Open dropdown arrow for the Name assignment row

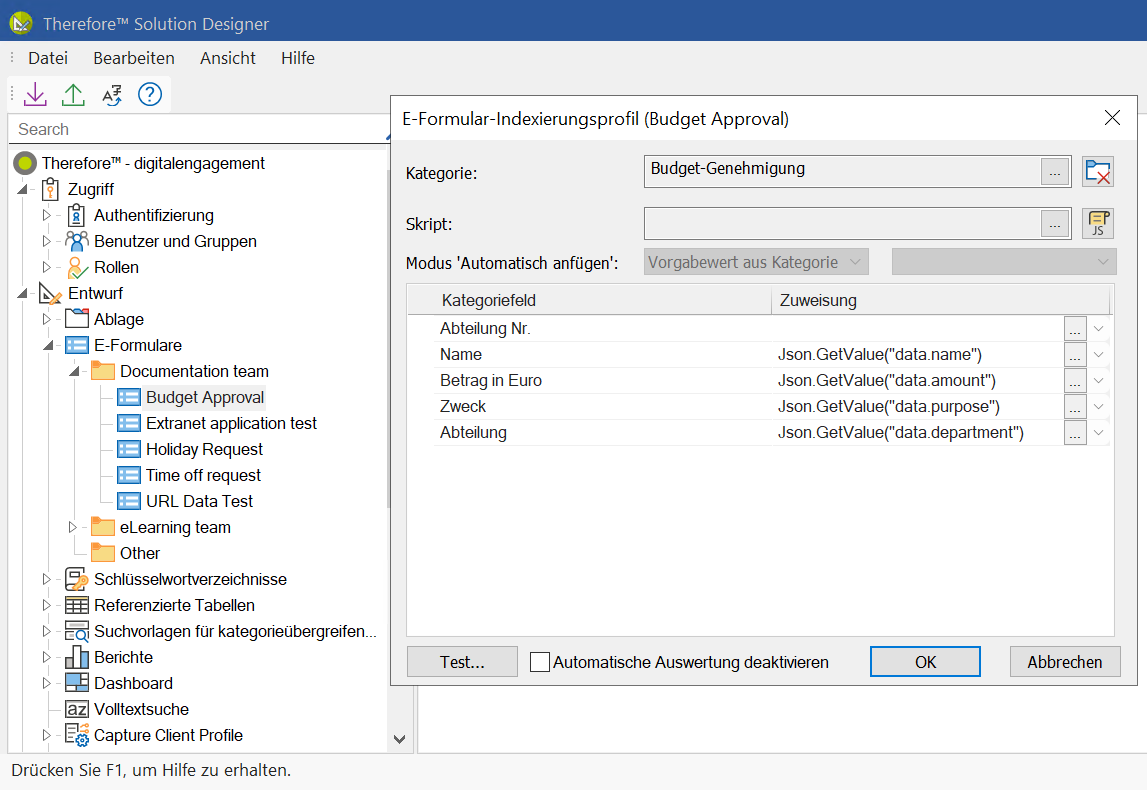pos(1099,355)
